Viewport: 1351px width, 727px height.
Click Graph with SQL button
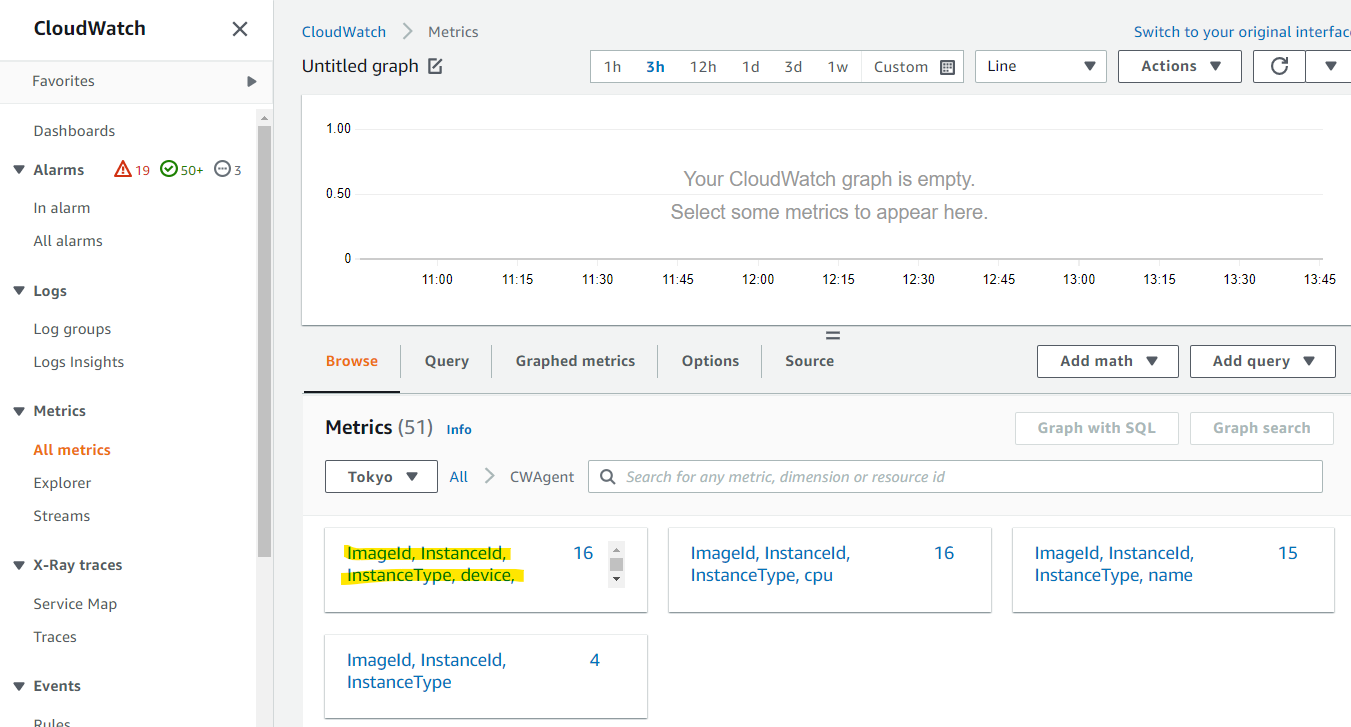click(1096, 428)
